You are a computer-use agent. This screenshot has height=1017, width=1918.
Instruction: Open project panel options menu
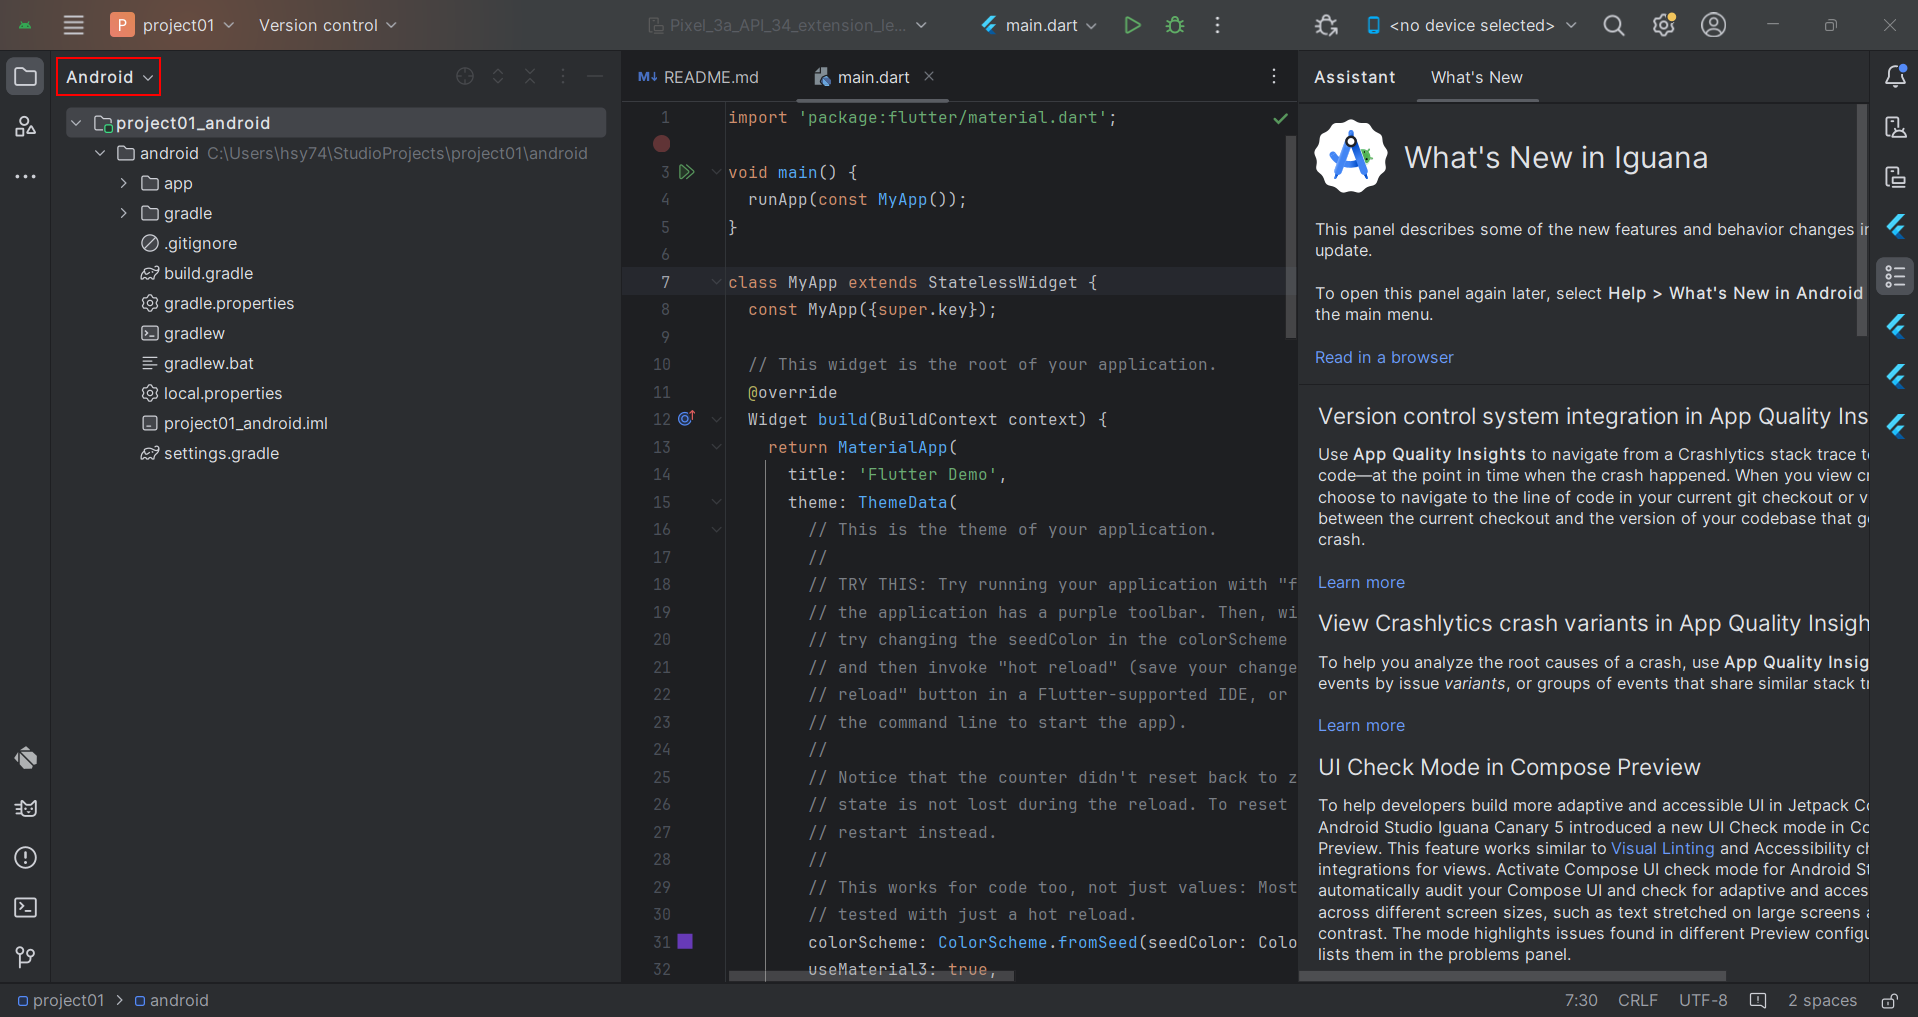click(563, 76)
